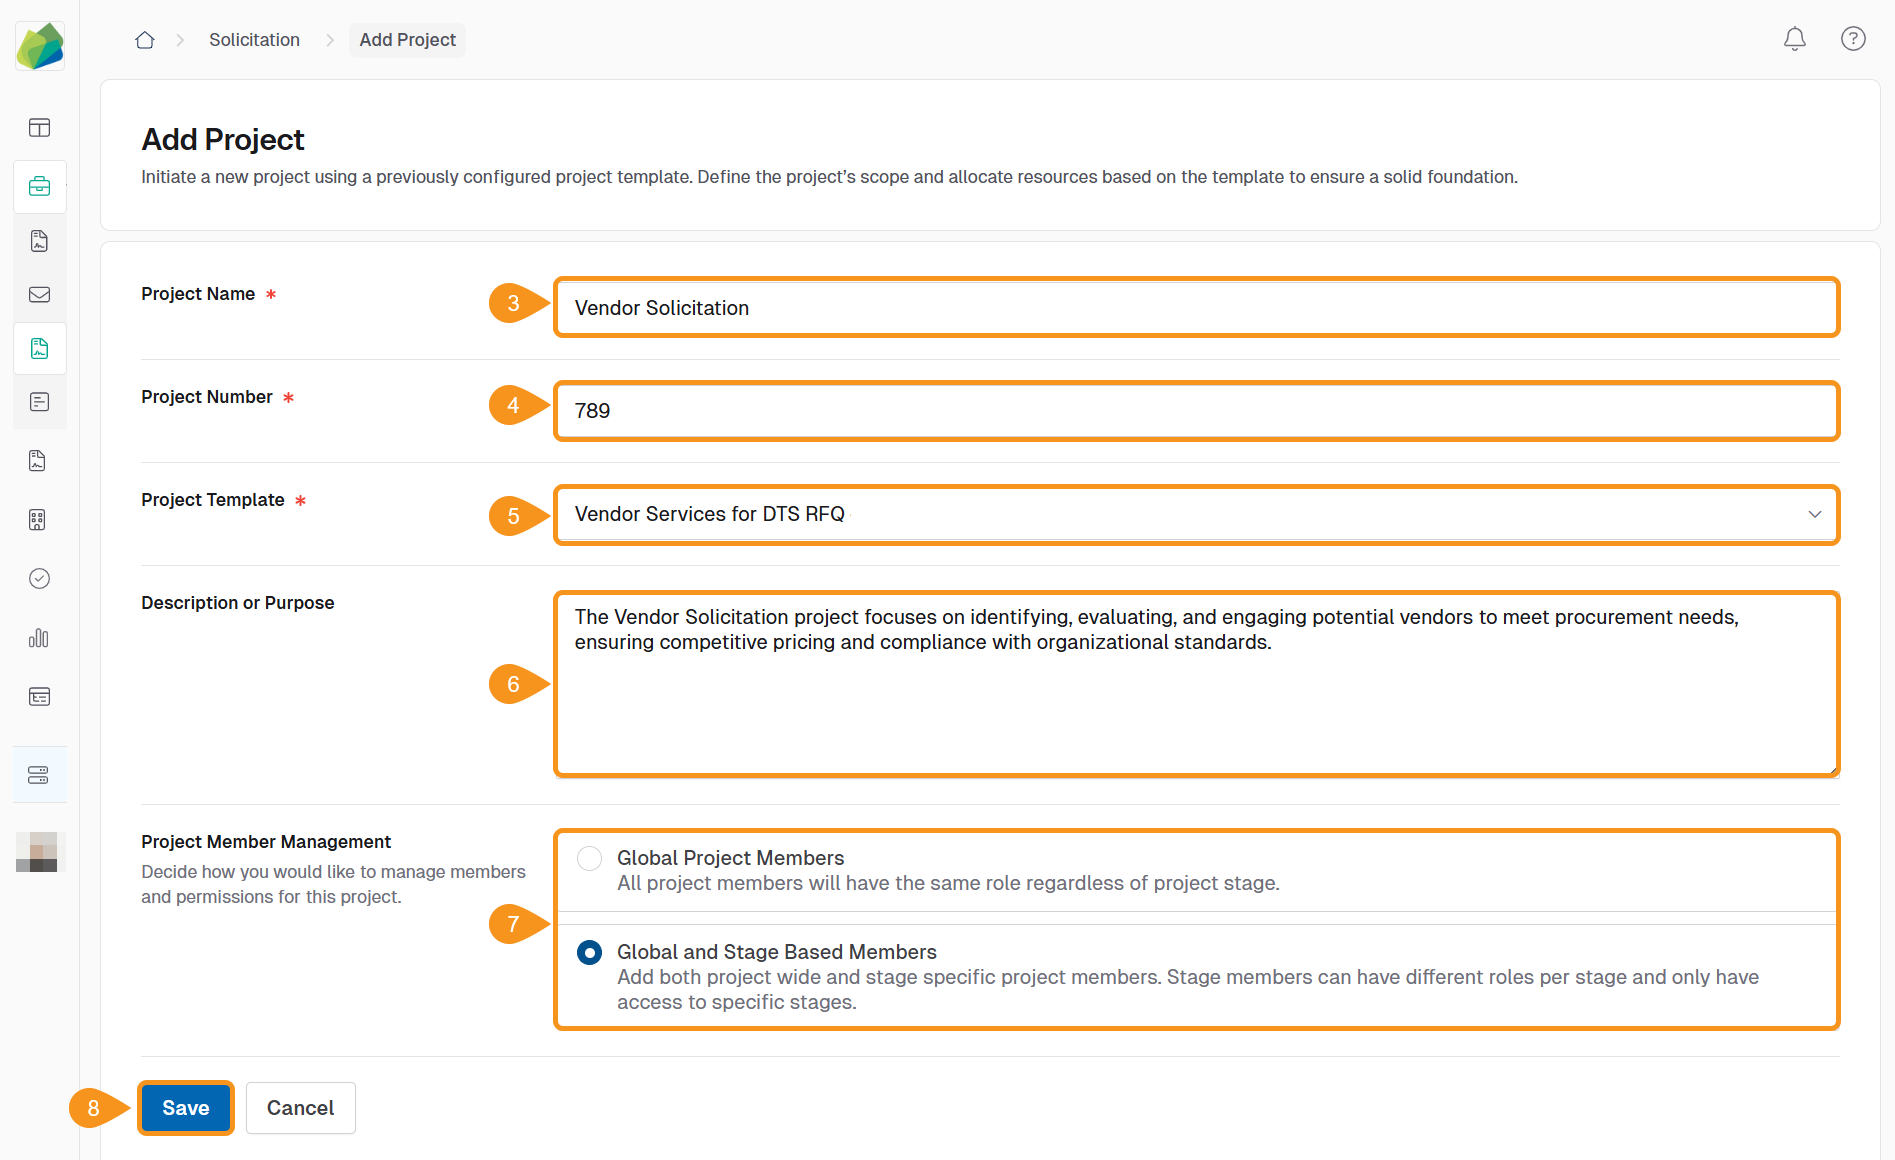Select the Global Project Members radio button
This screenshot has width=1895, height=1160.
click(x=589, y=858)
